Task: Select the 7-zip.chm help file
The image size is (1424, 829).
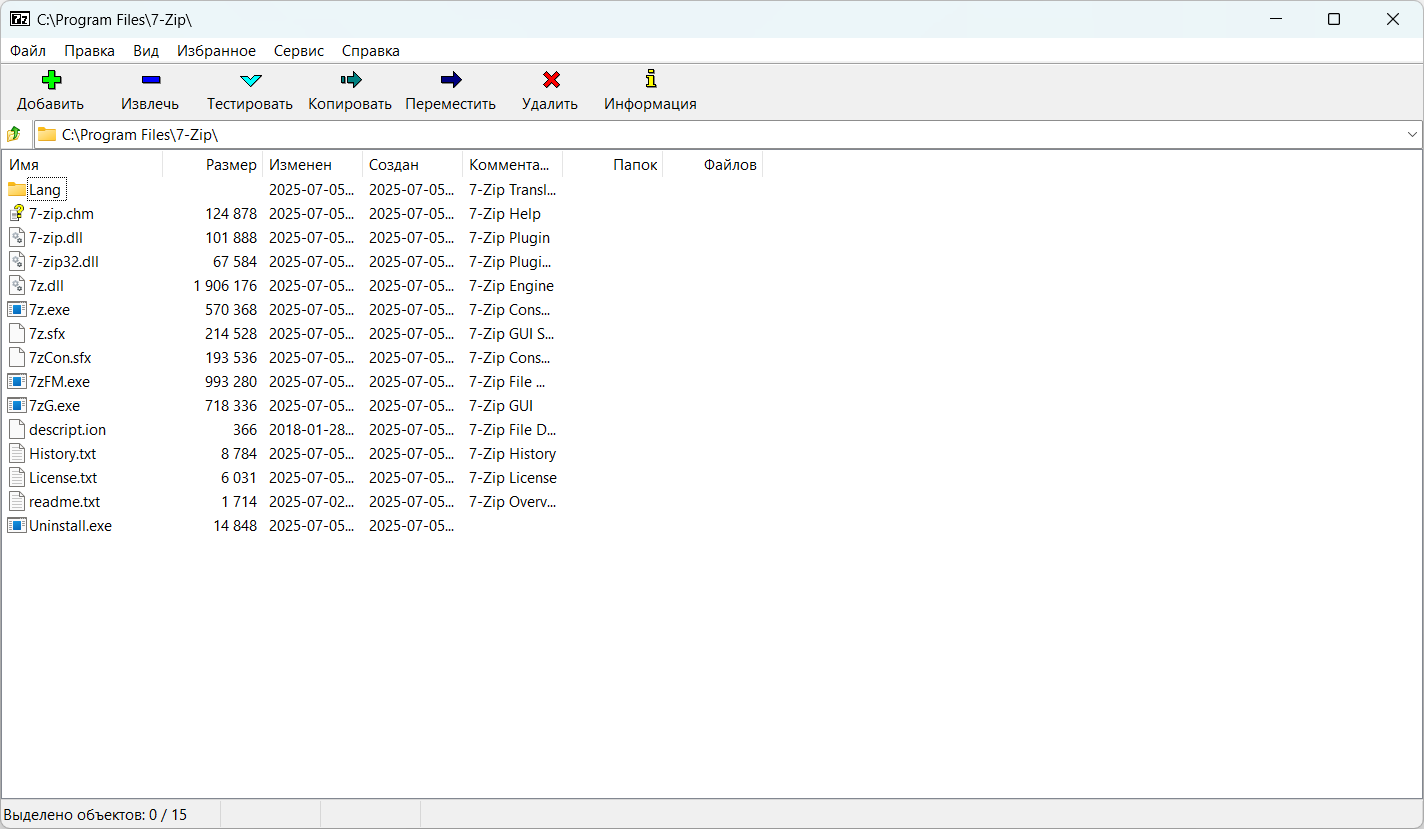Action: click(x=61, y=214)
